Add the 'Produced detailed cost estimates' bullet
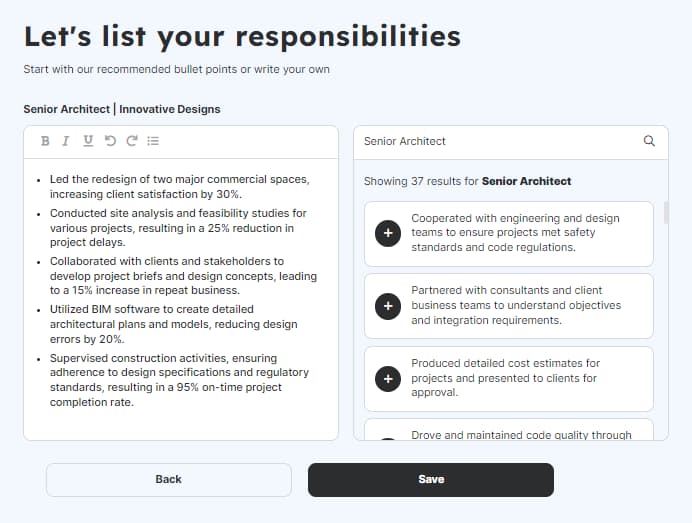The height and width of the screenshot is (523, 692). click(x=387, y=379)
